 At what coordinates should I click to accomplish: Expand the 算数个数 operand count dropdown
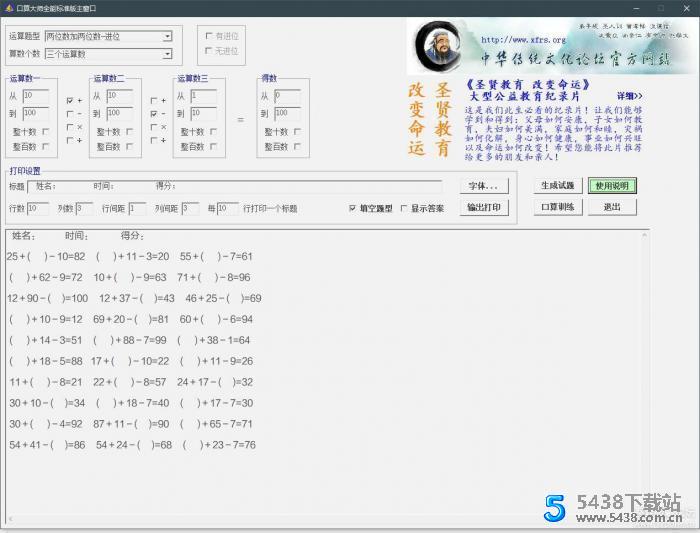(x=167, y=53)
